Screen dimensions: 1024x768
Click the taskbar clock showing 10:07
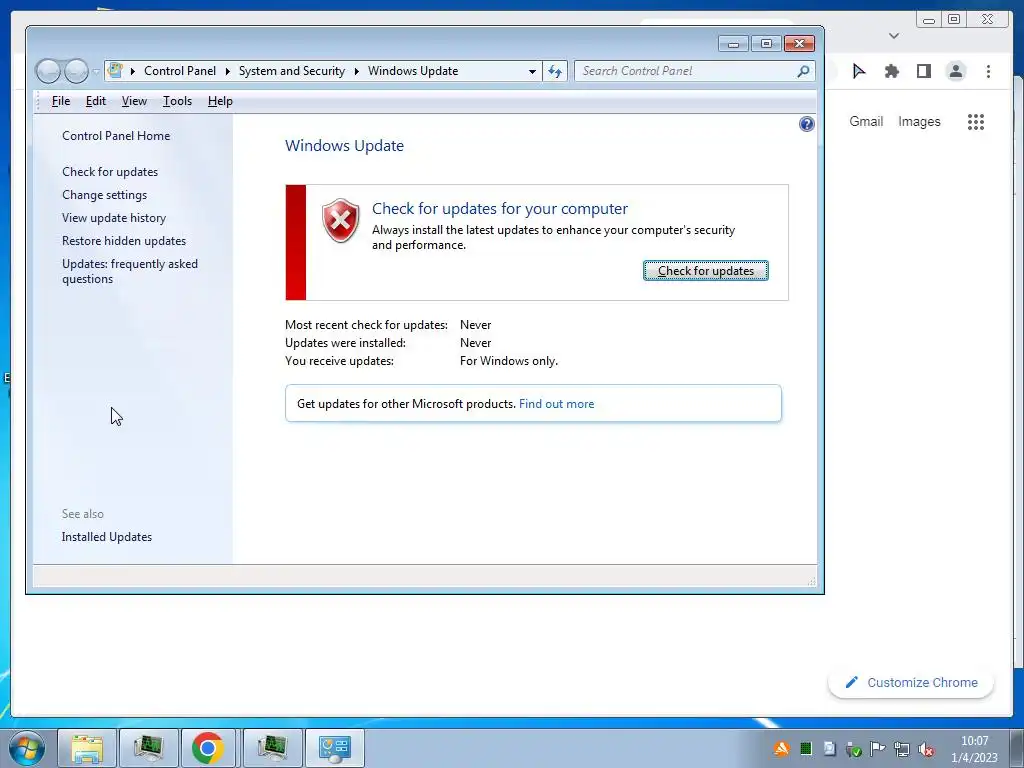point(974,749)
